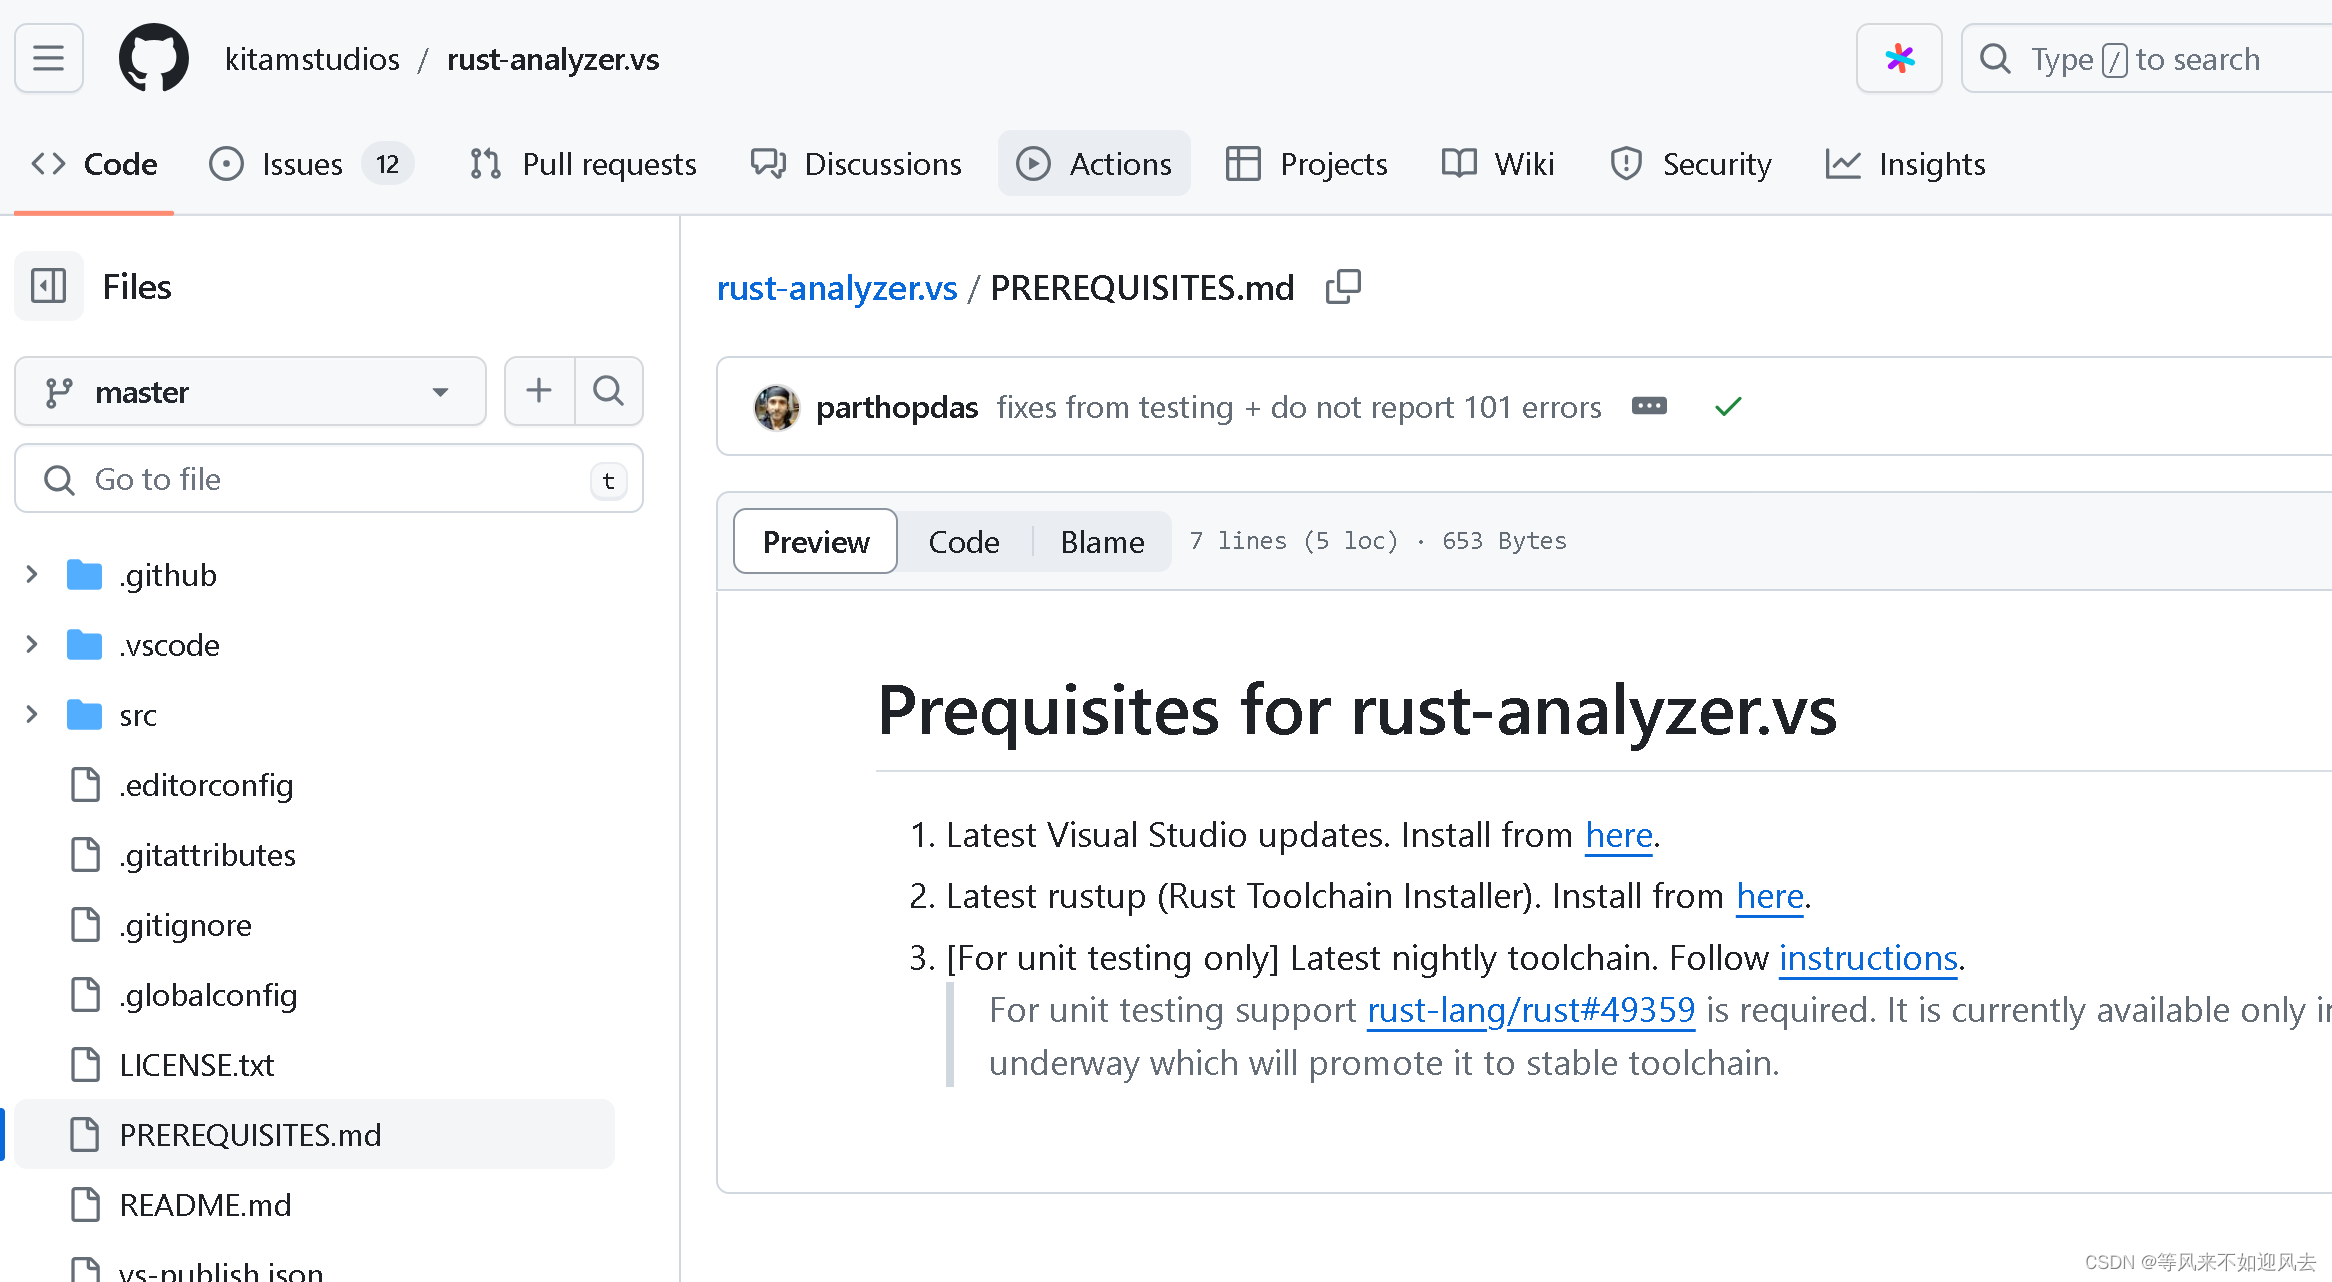Click the Go to file field
The image size is (2332, 1282).
tap(329, 479)
